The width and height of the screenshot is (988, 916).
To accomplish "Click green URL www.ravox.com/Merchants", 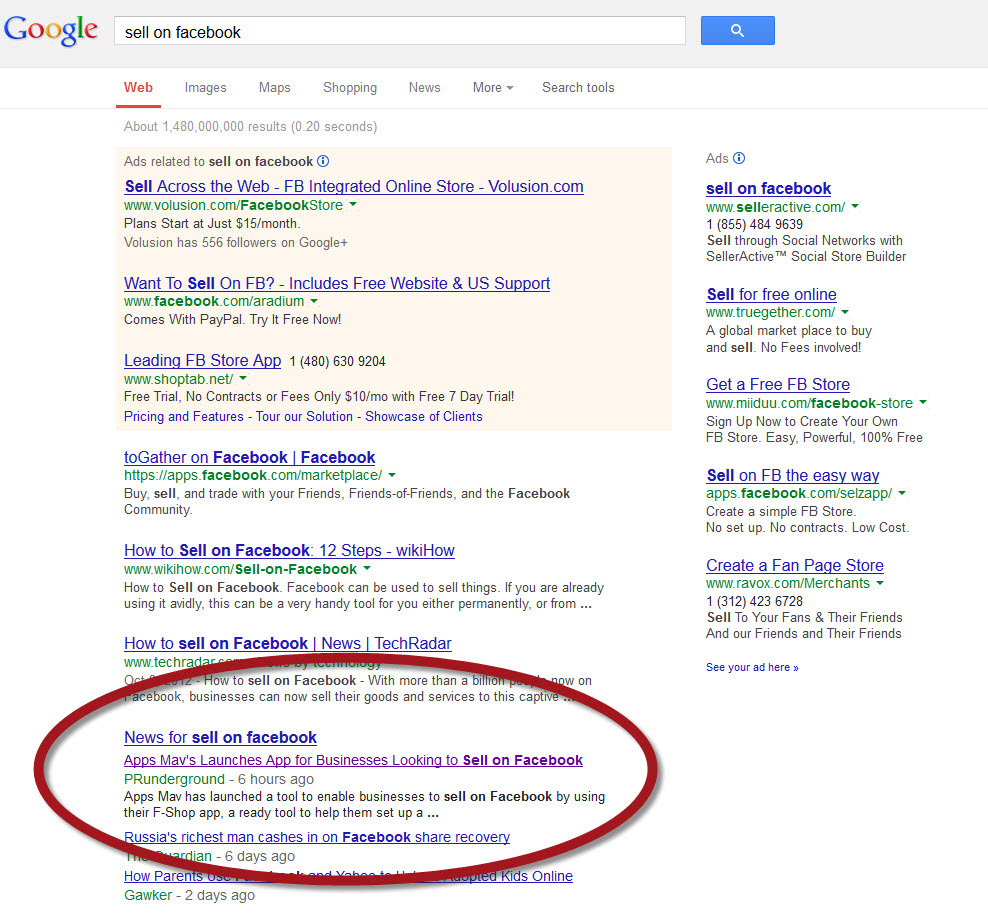I will click(788, 583).
